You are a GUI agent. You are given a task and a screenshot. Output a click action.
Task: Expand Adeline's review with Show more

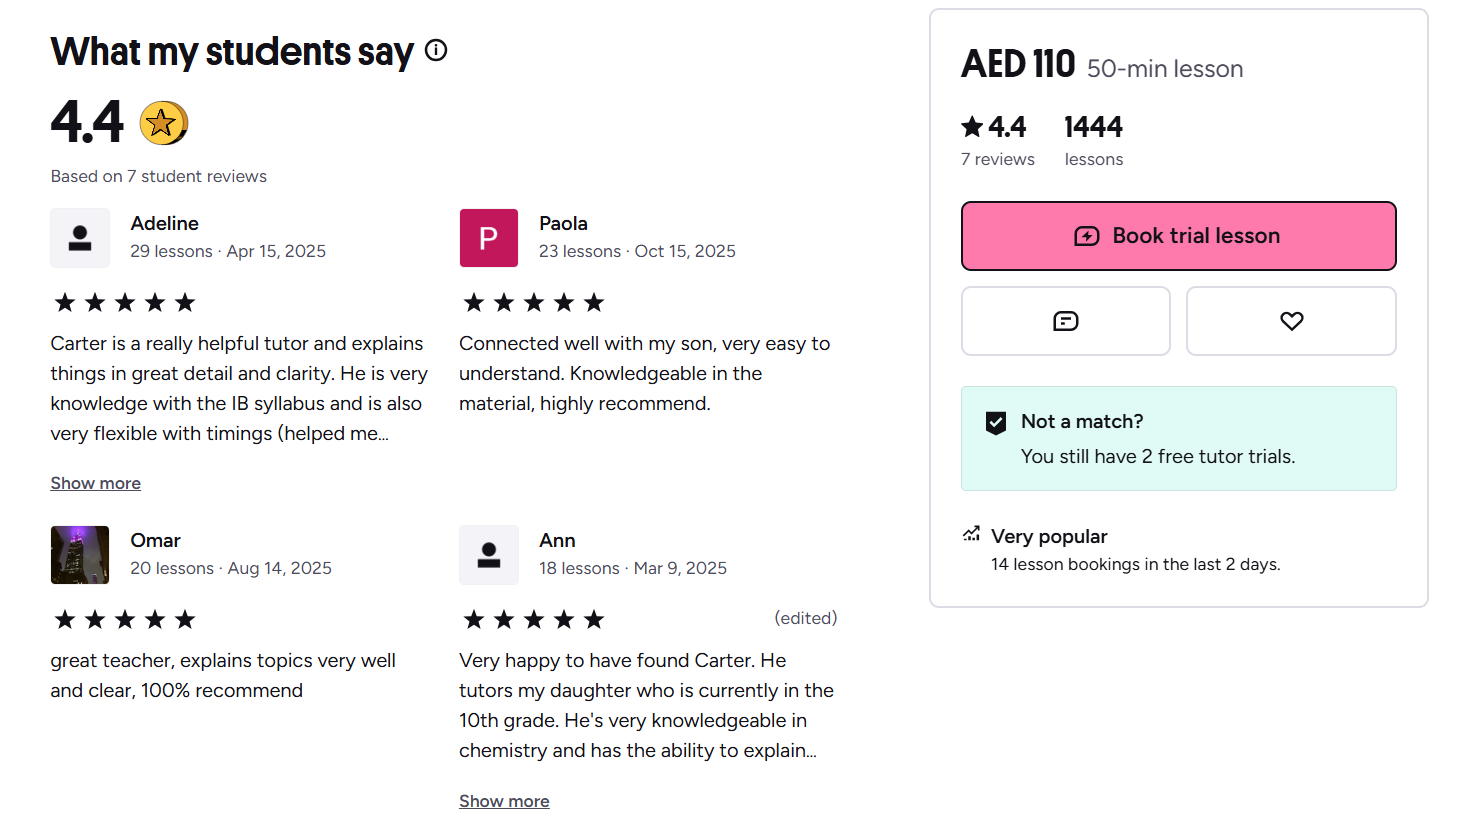pyautogui.click(x=96, y=483)
